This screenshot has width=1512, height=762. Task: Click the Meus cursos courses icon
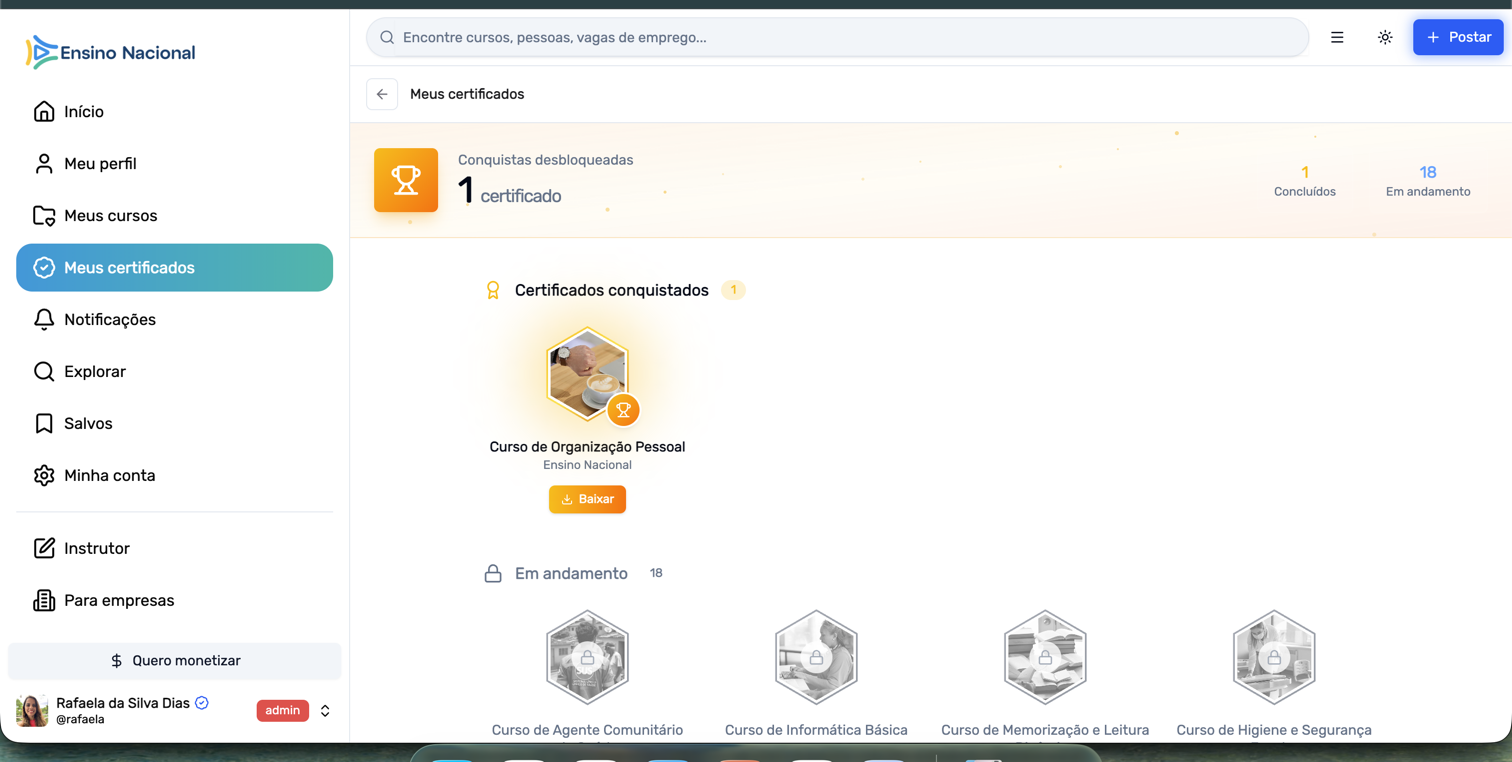point(44,215)
